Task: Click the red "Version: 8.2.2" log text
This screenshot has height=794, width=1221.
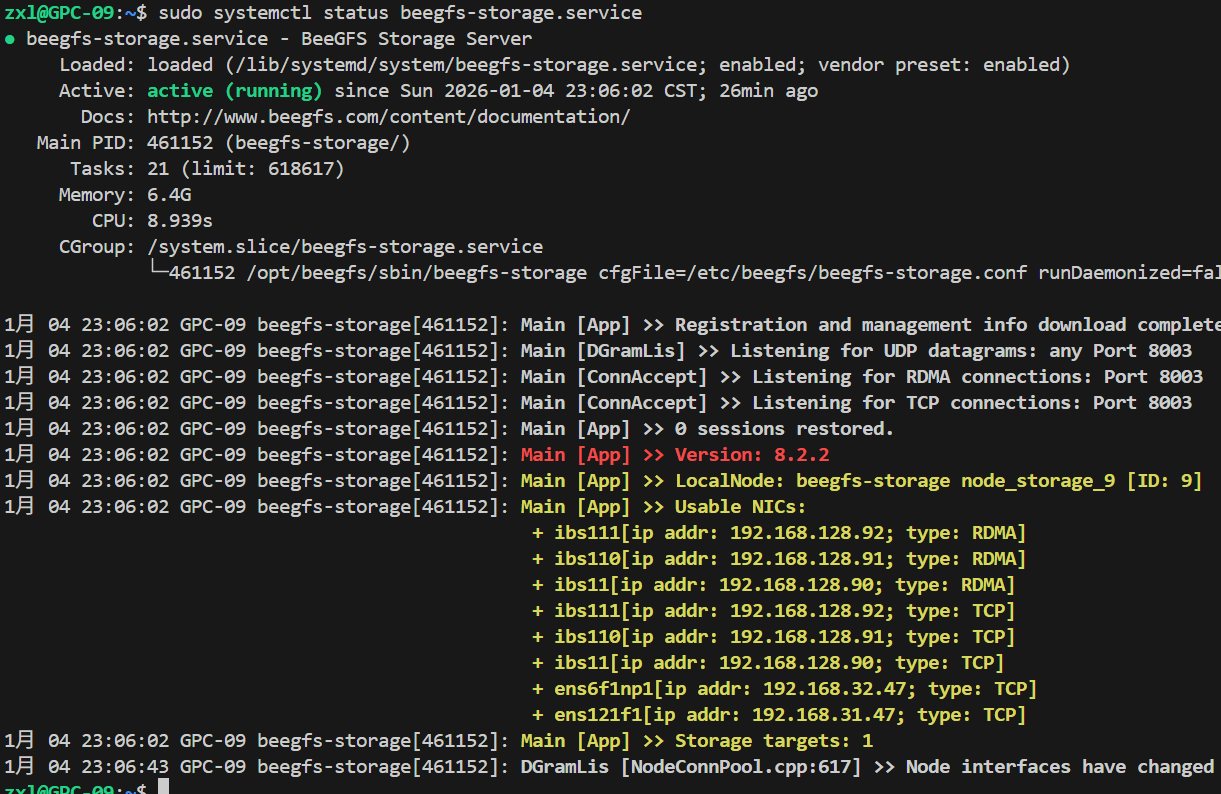Action: point(751,455)
